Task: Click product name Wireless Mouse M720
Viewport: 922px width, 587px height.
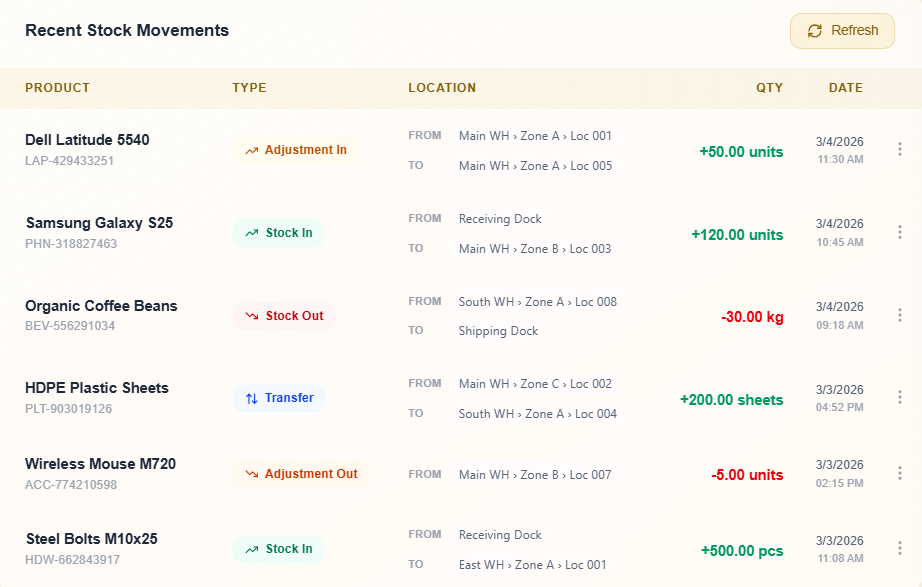Action: click(x=101, y=464)
